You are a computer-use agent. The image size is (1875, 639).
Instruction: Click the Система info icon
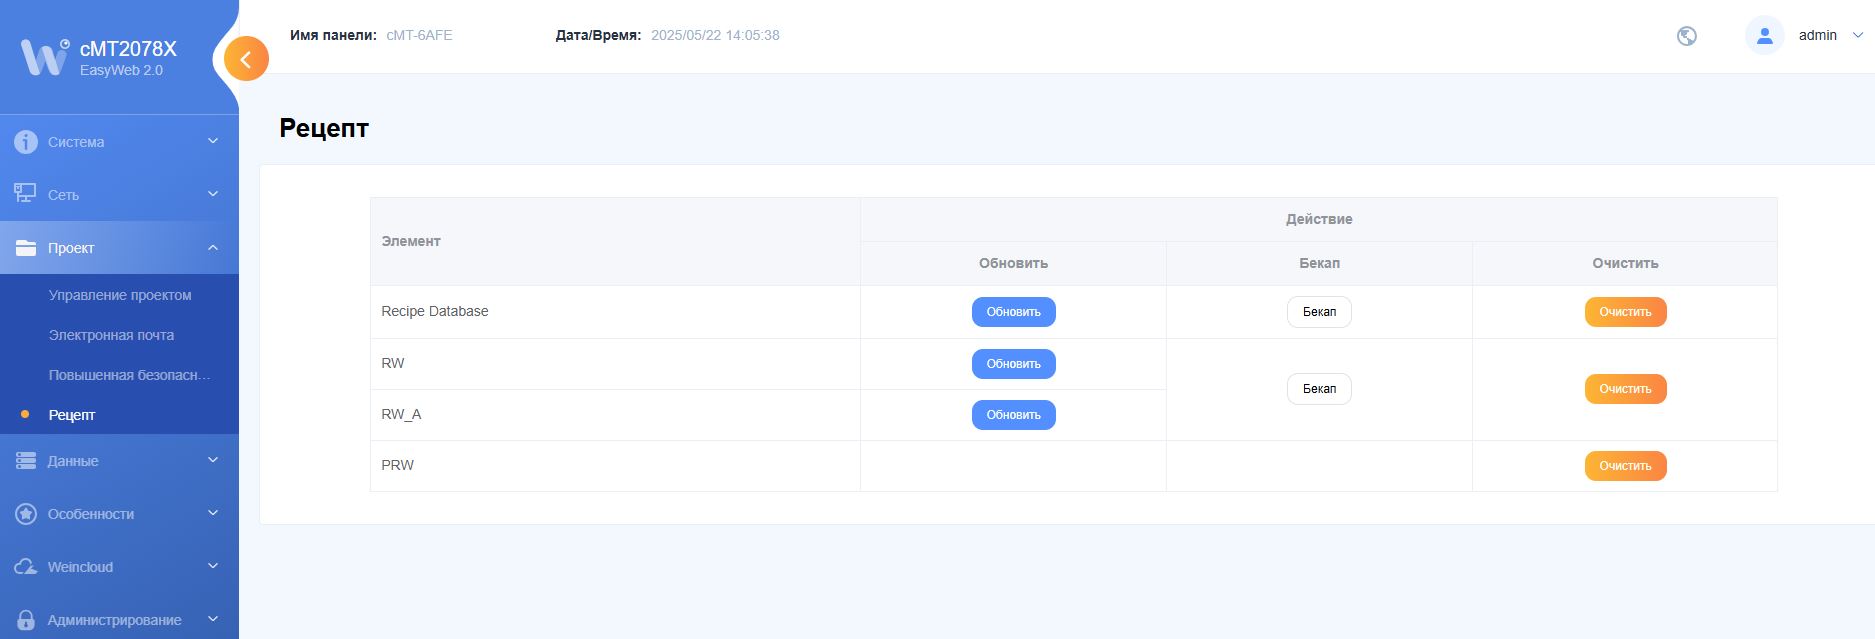click(x=26, y=142)
